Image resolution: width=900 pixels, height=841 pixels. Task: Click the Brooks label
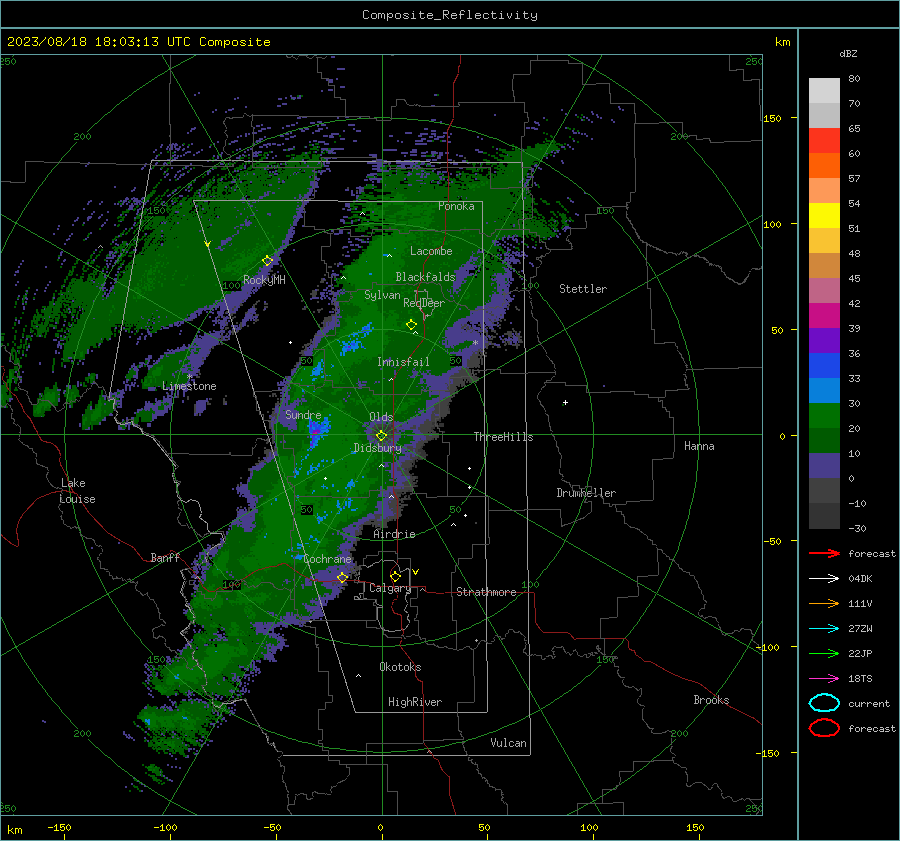711,700
